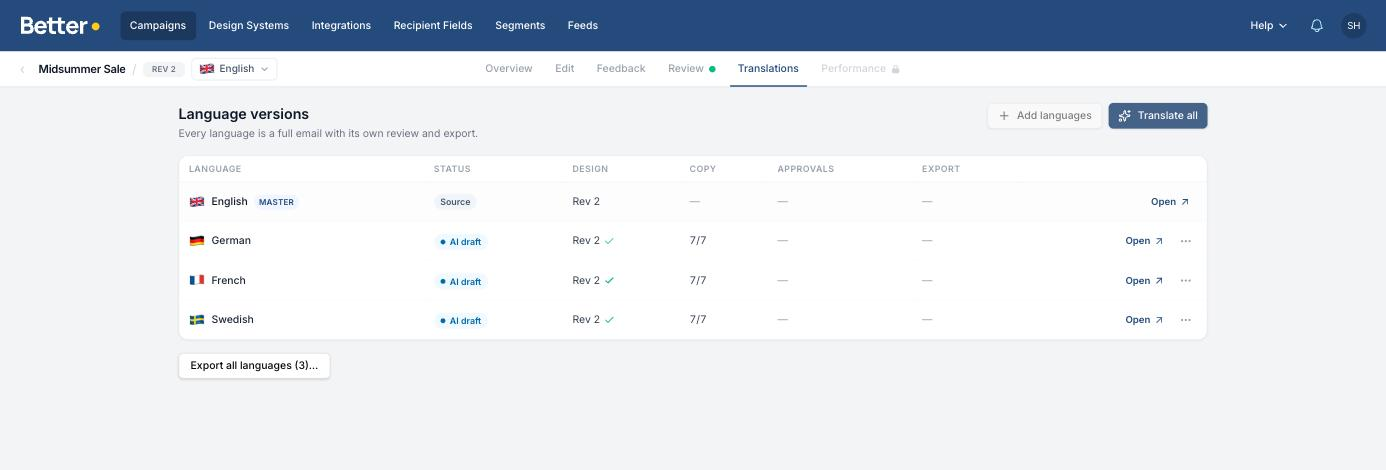
Task: Click Rev 2 in the English row
Action: (586, 202)
